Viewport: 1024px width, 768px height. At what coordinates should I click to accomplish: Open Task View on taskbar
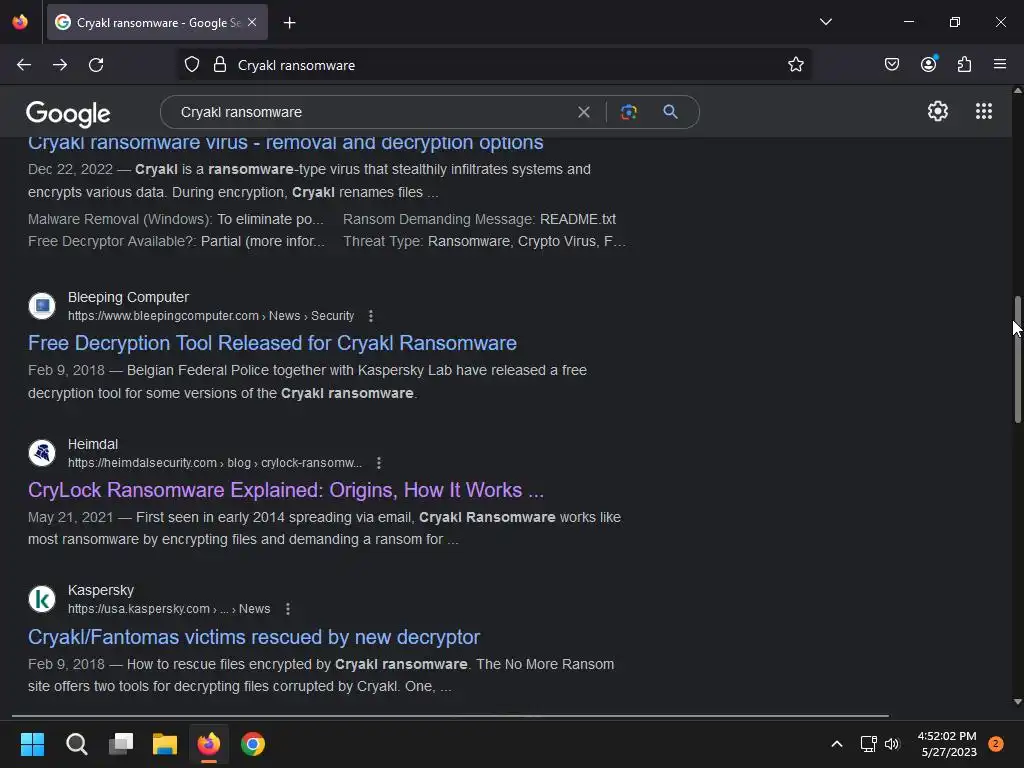point(121,744)
